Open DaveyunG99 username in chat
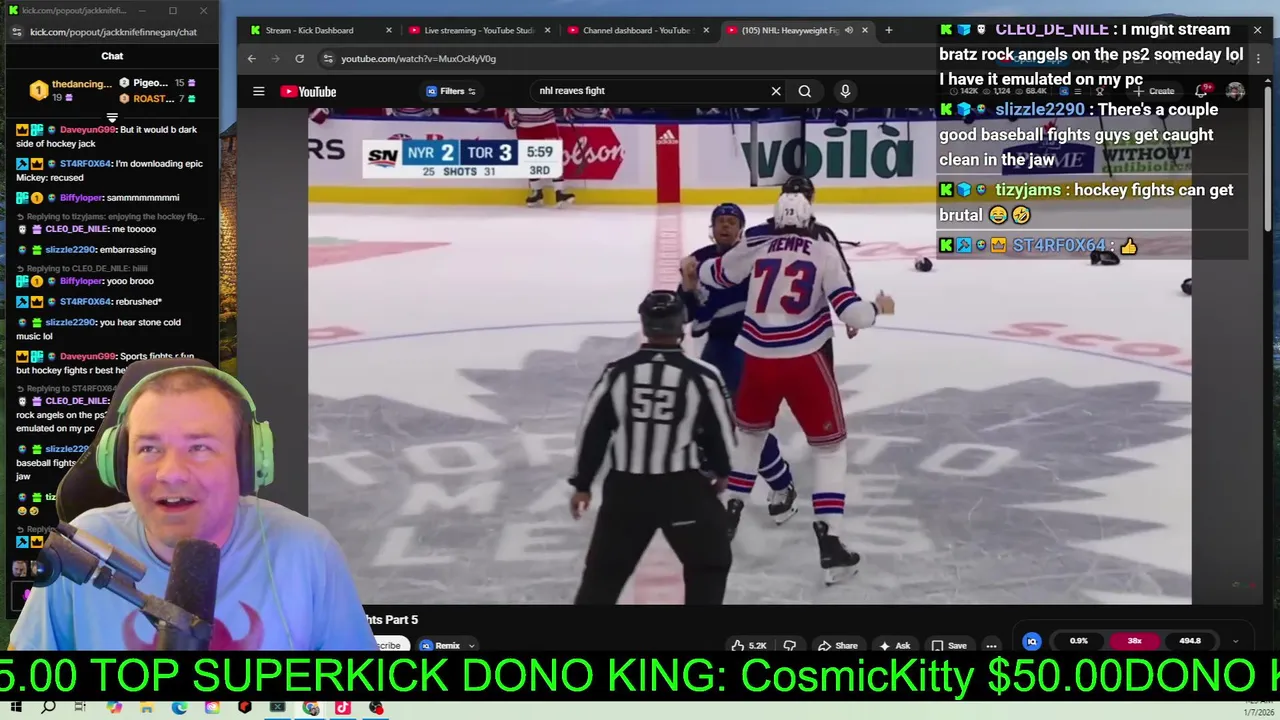The height and width of the screenshot is (720, 1280). [87, 130]
